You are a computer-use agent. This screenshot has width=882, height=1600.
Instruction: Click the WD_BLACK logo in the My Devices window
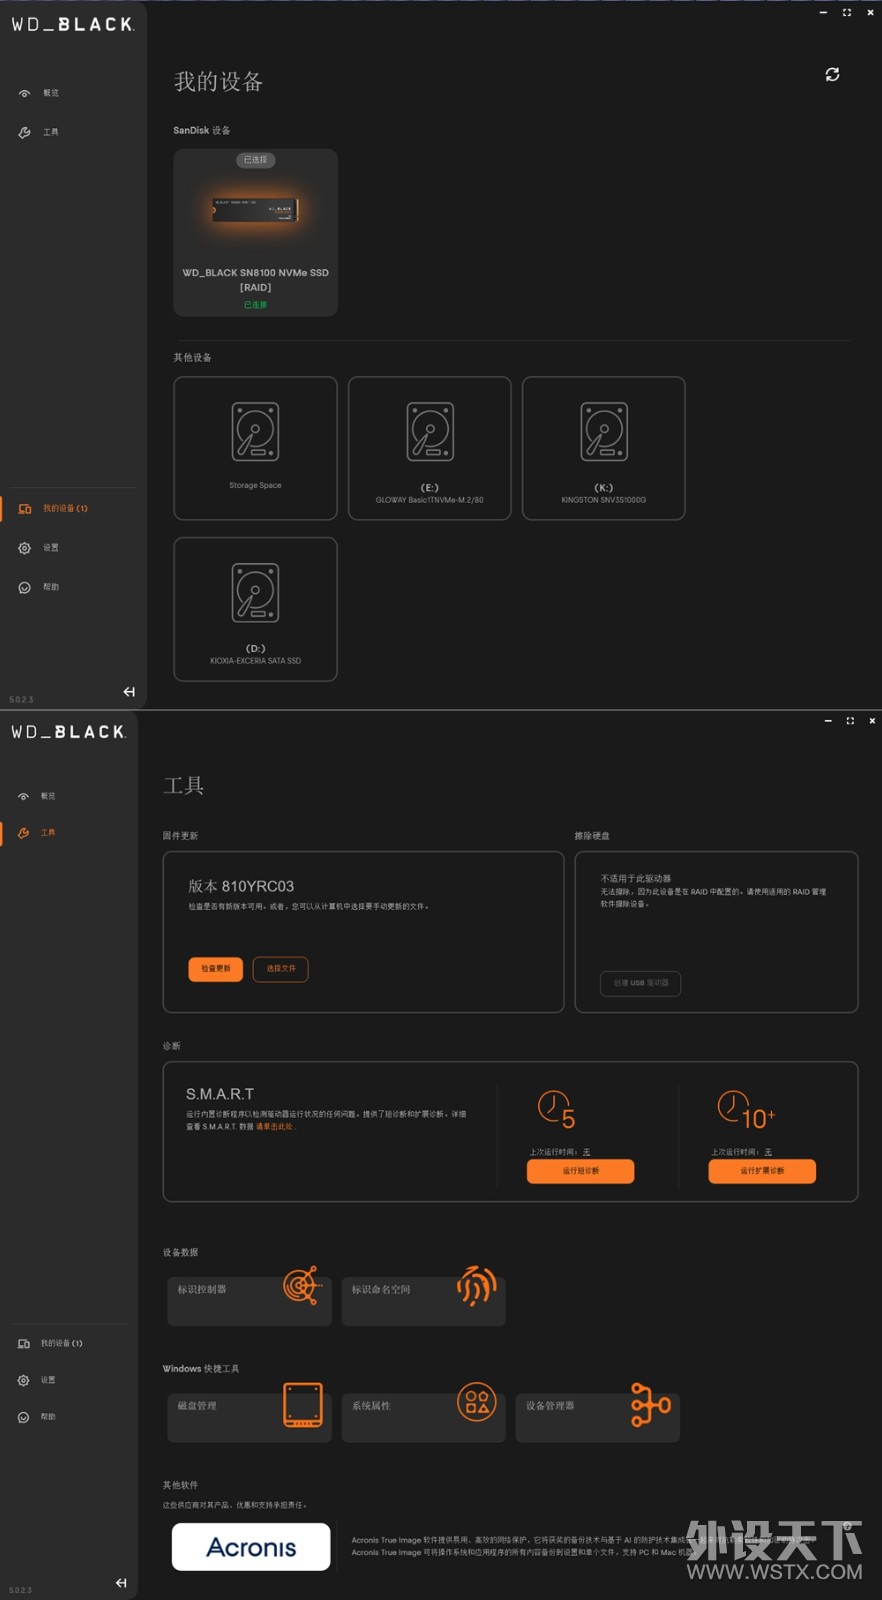(72, 24)
